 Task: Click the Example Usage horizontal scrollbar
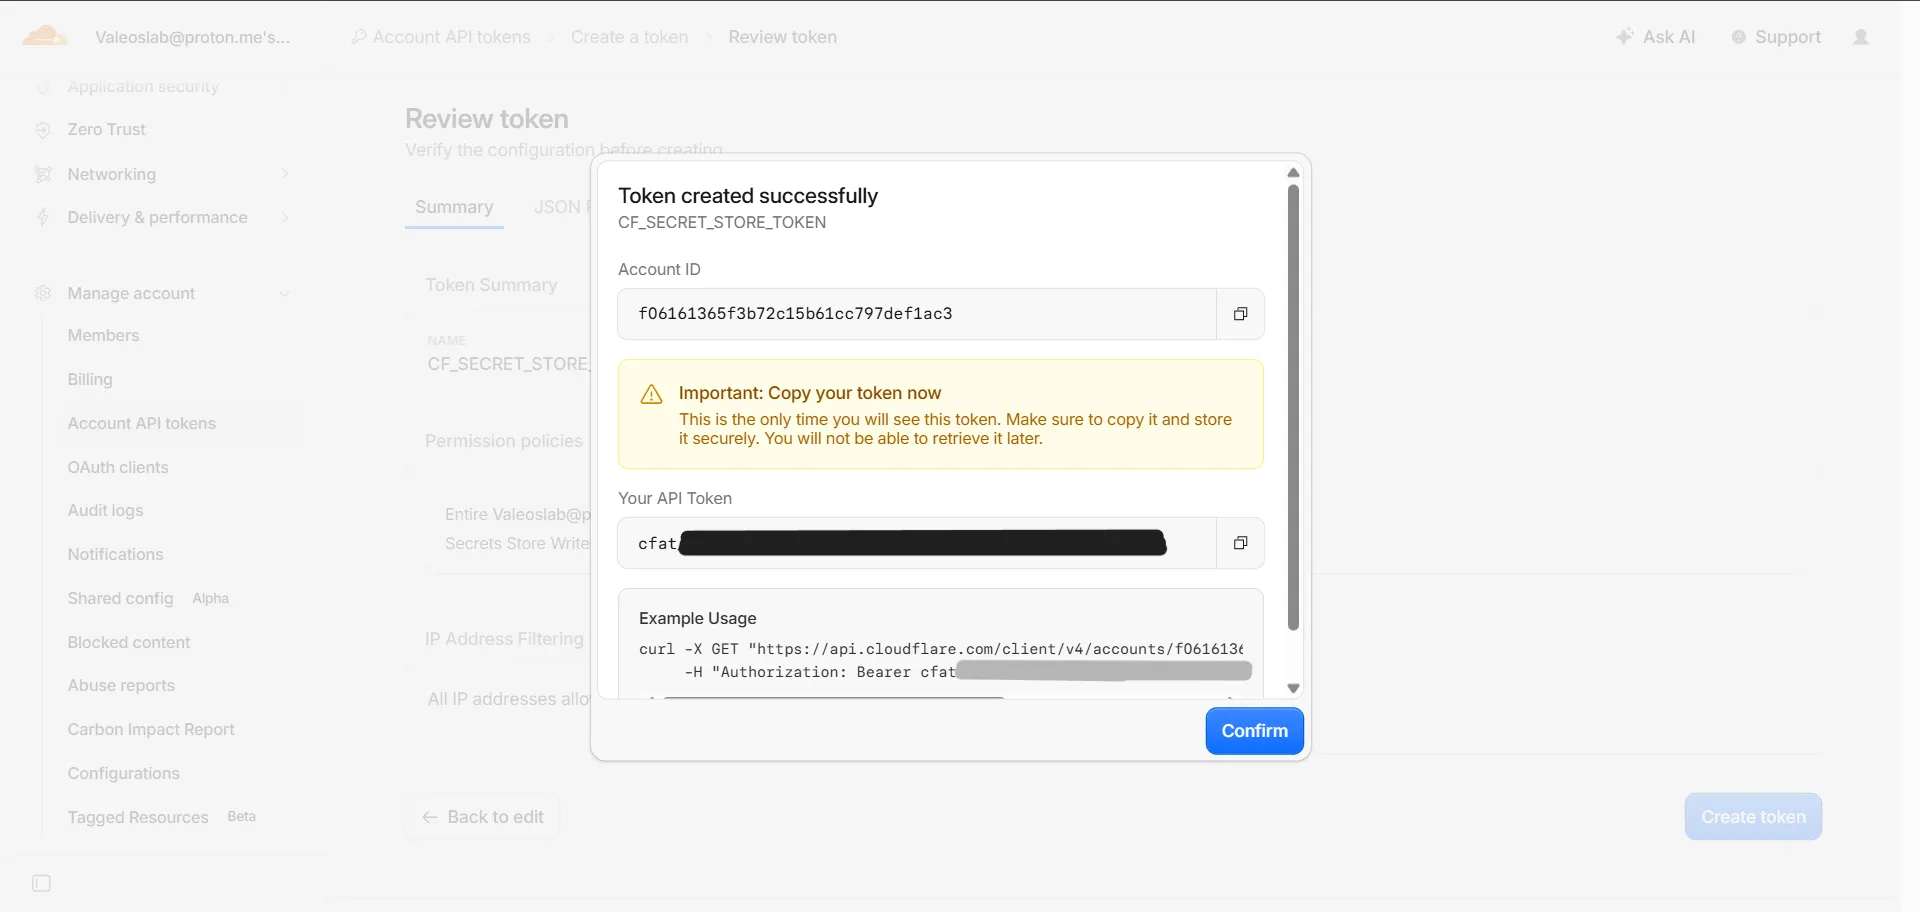tap(834, 697)
